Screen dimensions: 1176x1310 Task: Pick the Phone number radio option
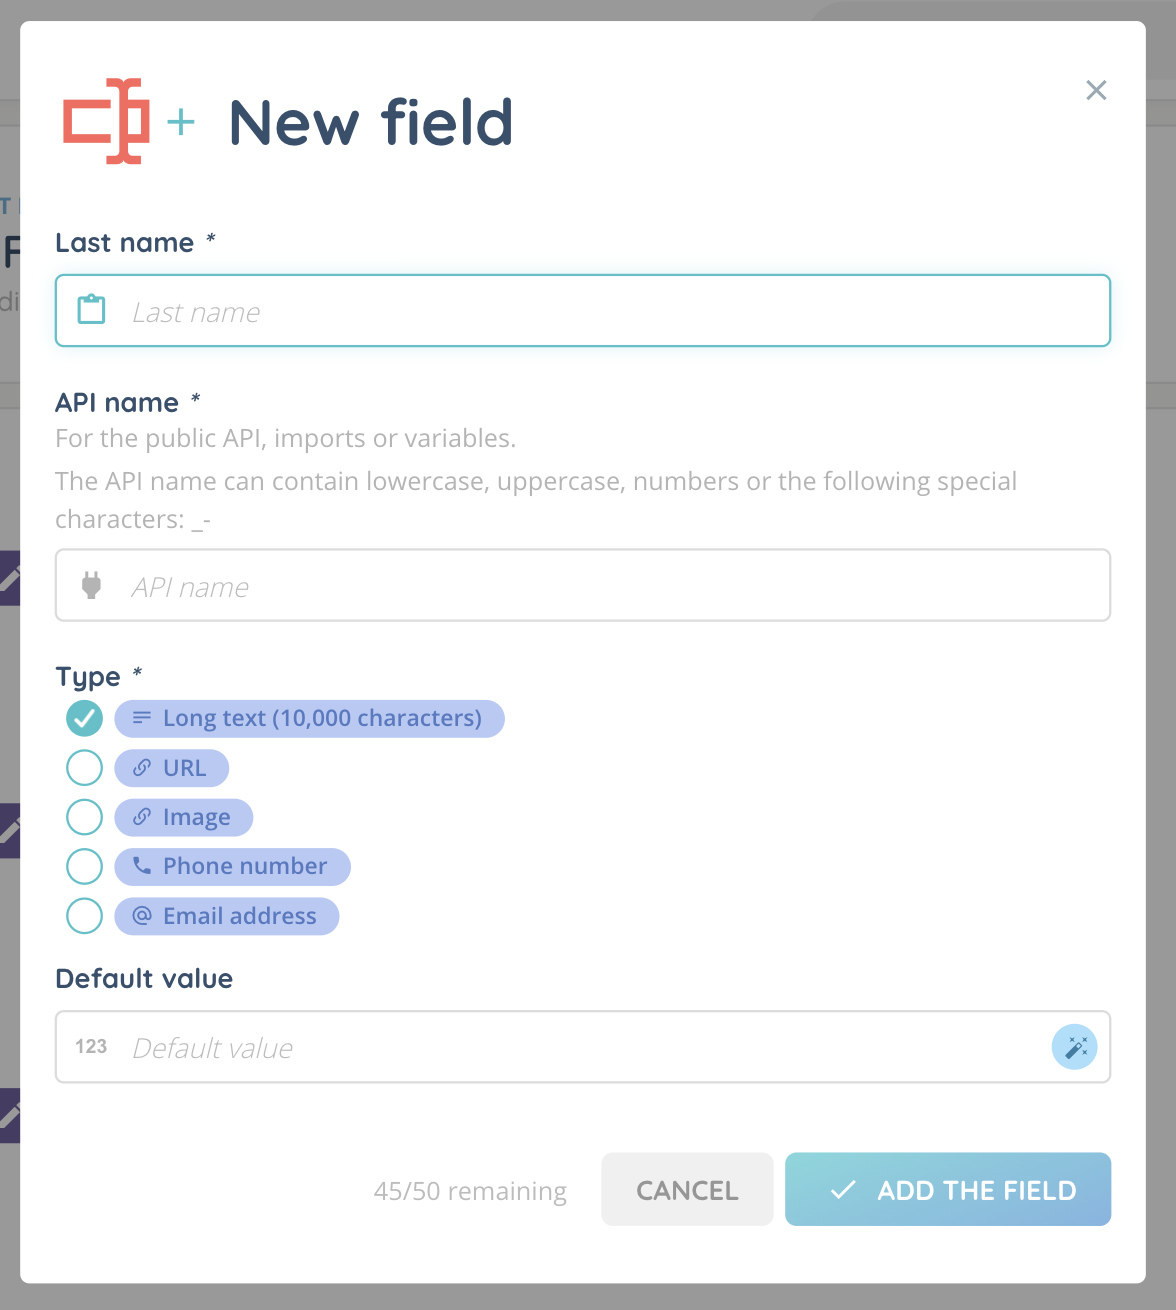pos(84,867)
